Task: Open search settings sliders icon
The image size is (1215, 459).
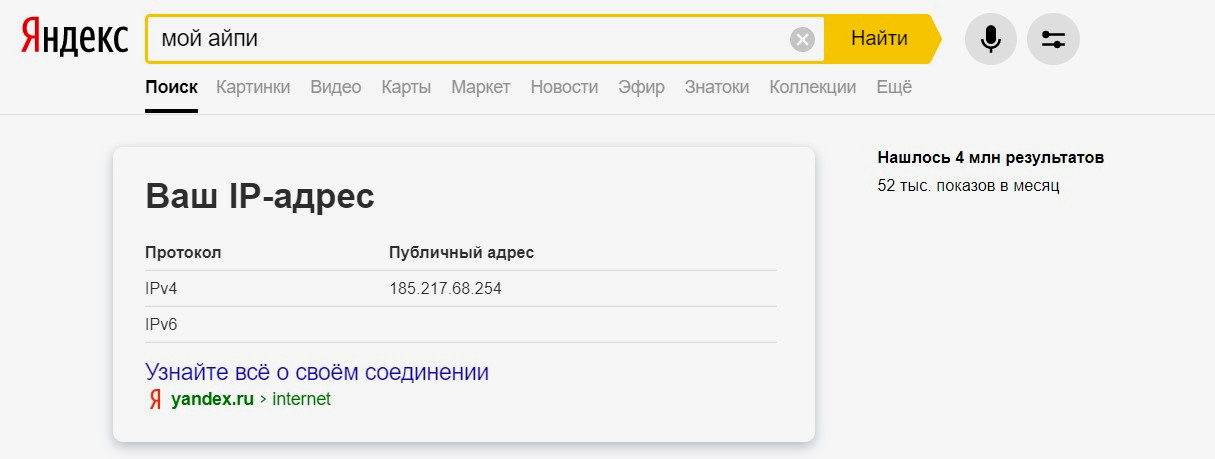Action: point(1053,40)
